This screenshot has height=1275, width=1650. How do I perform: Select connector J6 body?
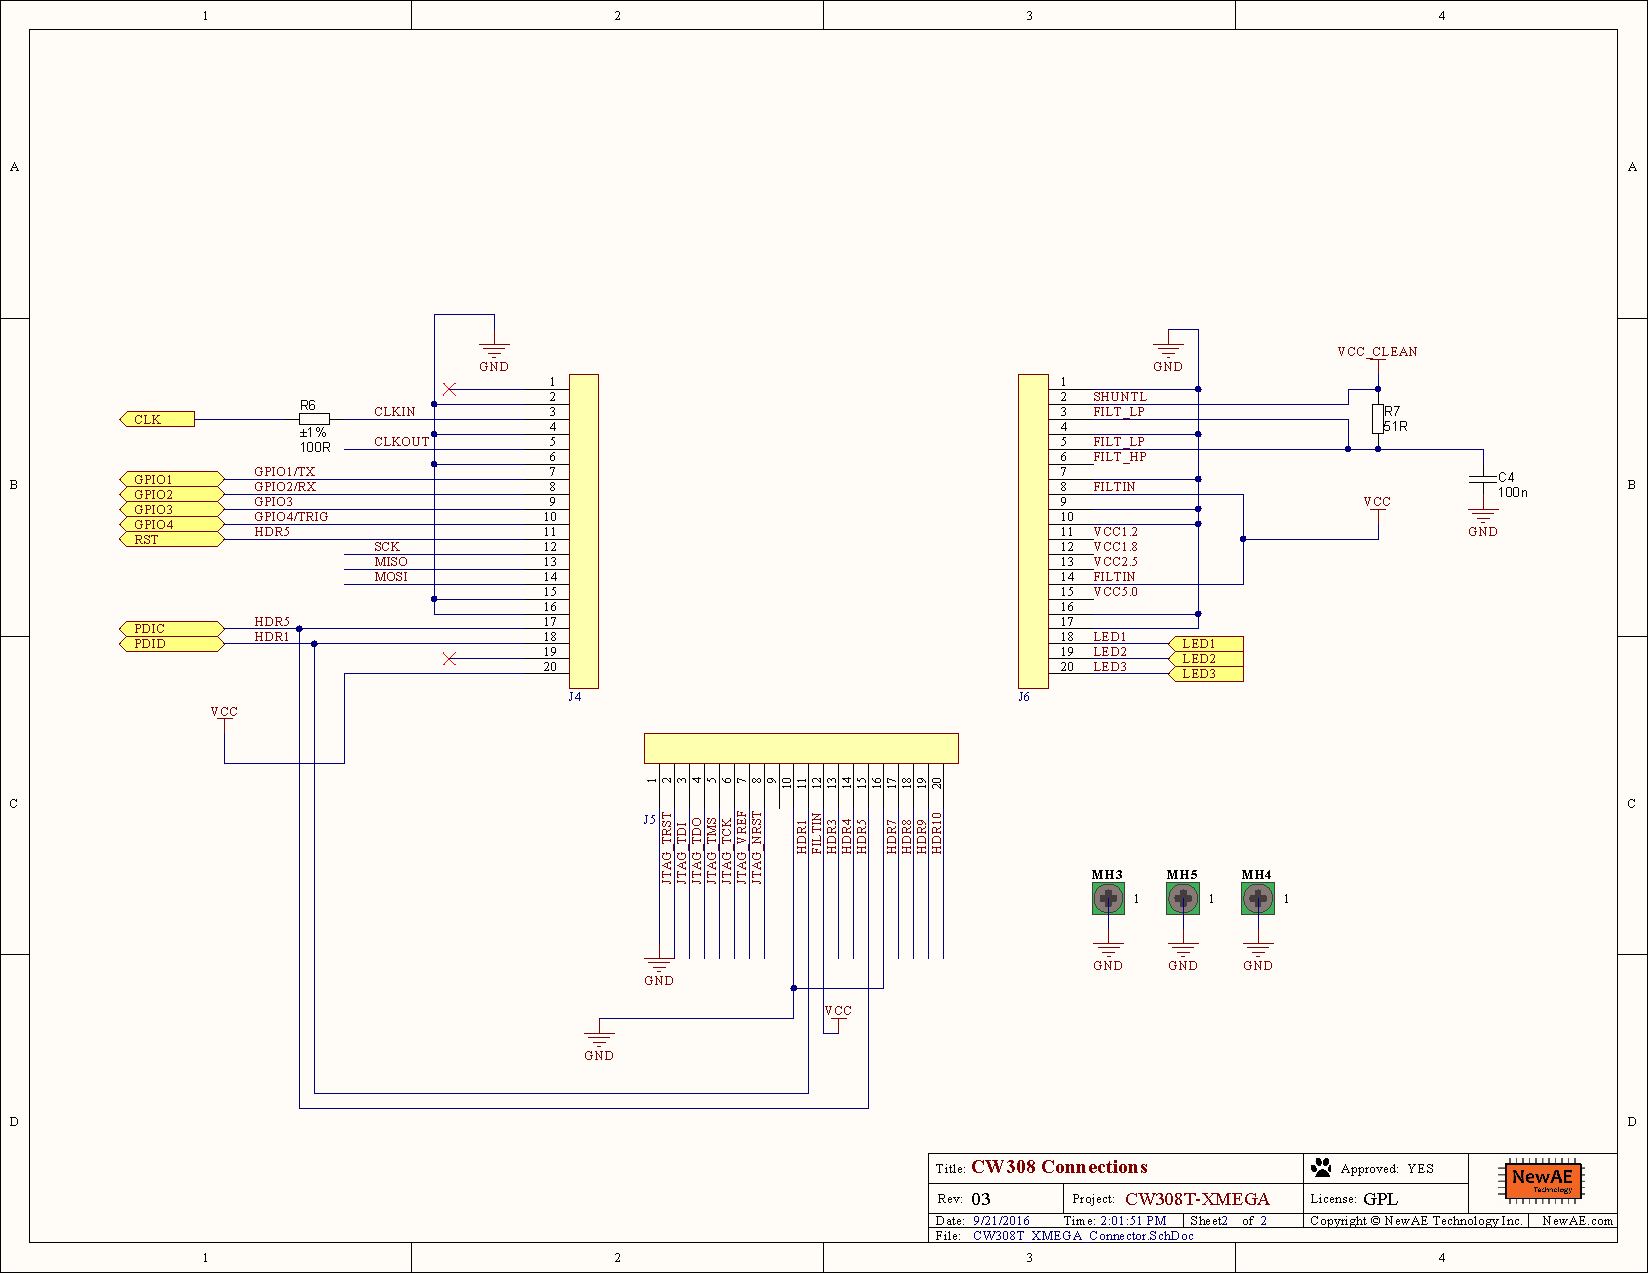coord(1034,532)
